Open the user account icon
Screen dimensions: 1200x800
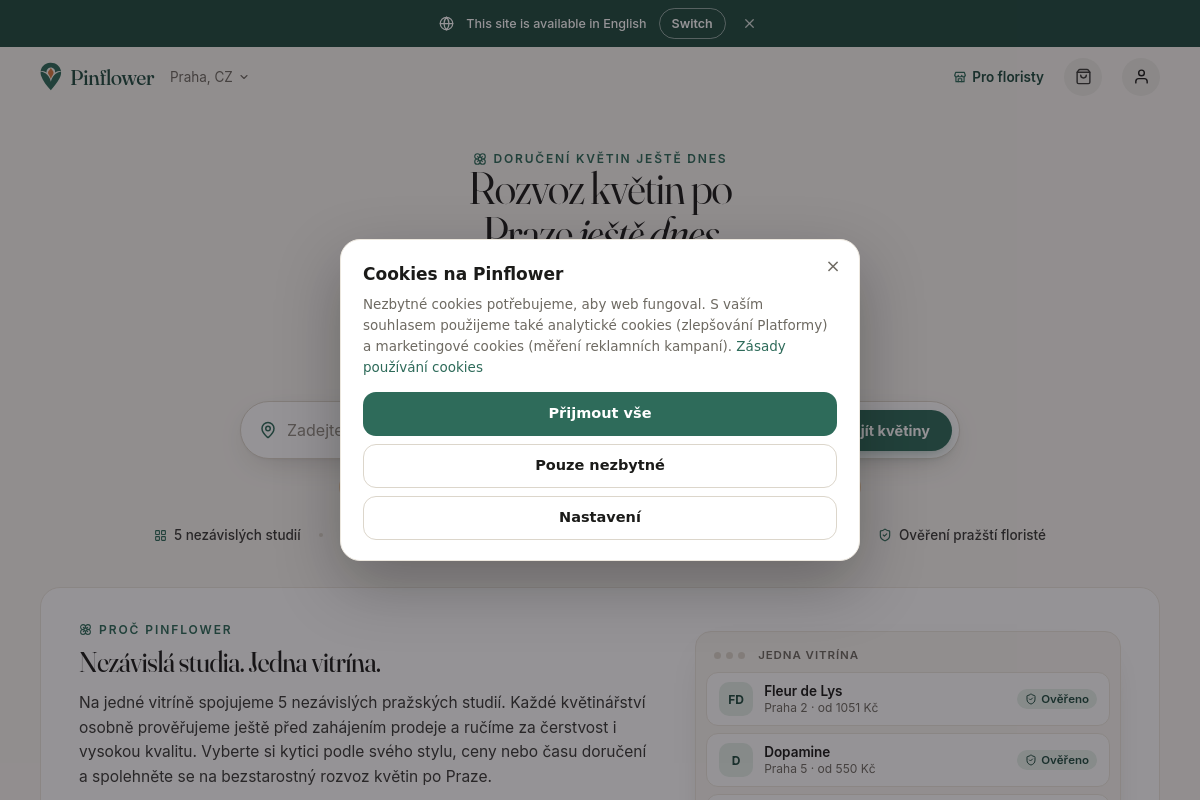click(x=1141, y=77)
